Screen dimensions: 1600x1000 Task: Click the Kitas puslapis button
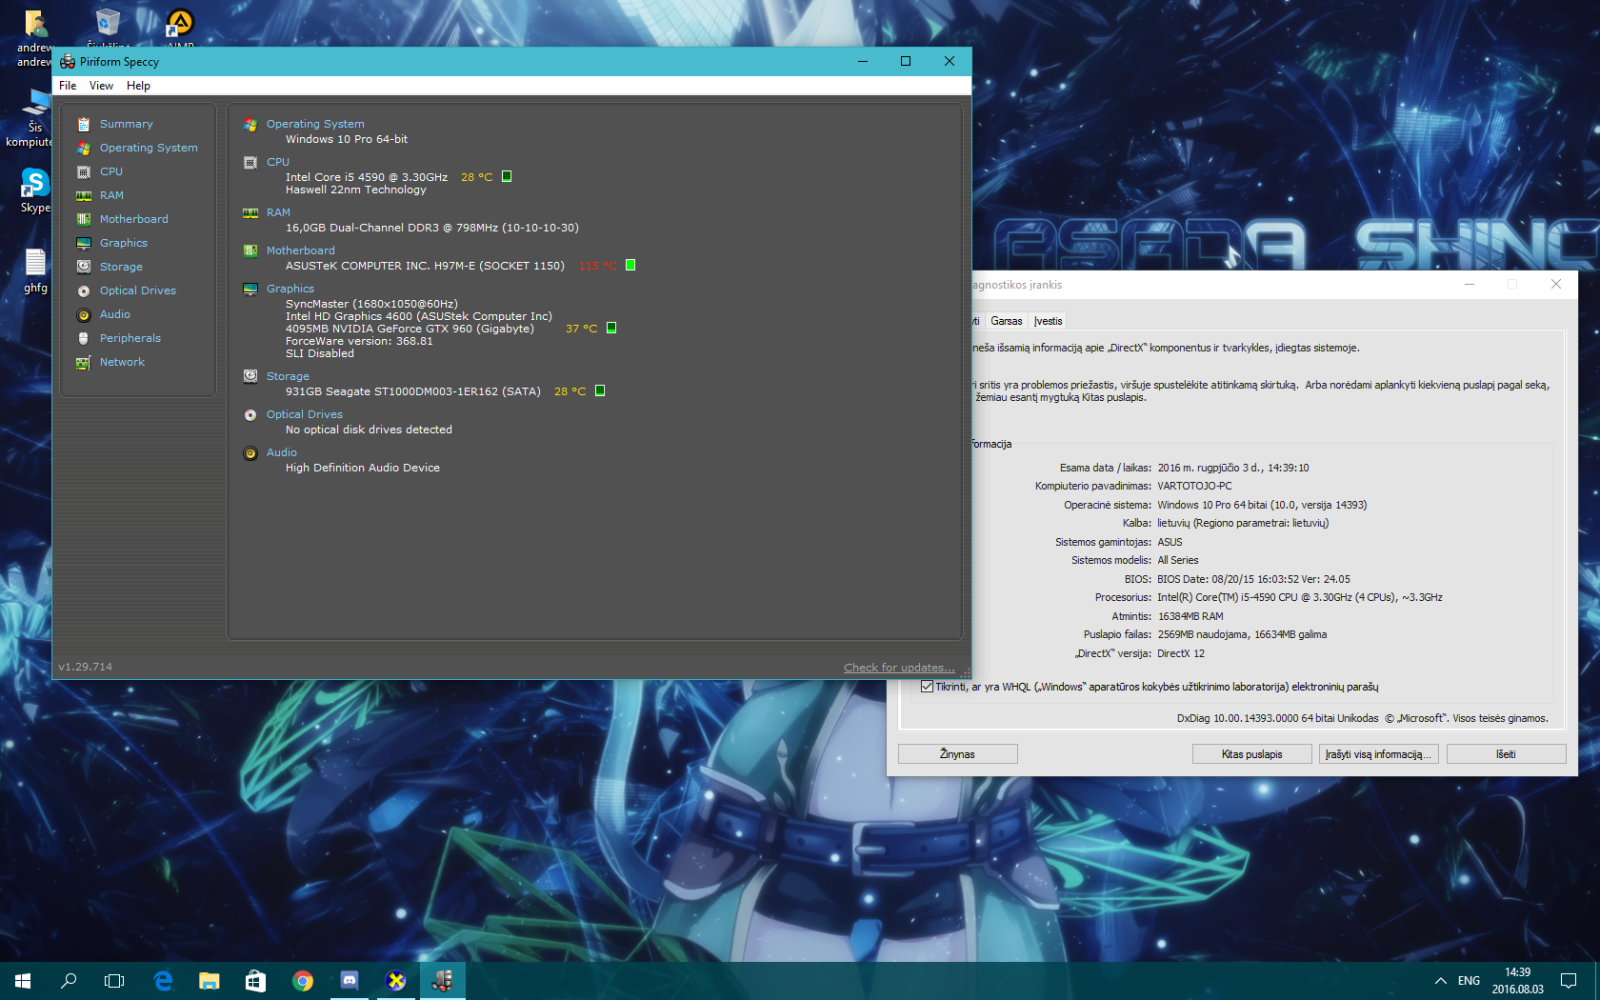point(1252,754)
